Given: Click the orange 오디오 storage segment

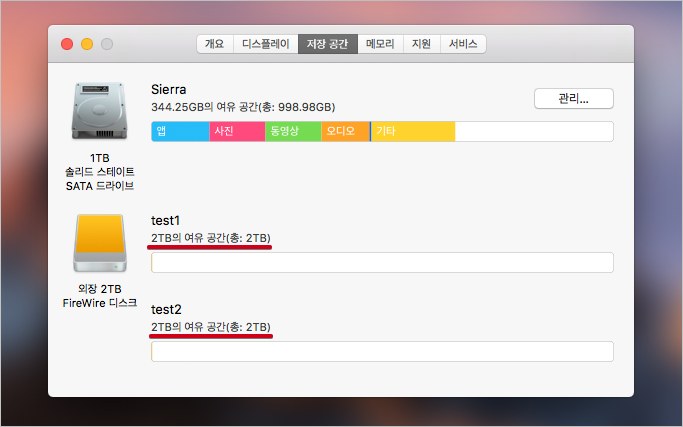Looking at the screenshot, I should pos(345,132).
